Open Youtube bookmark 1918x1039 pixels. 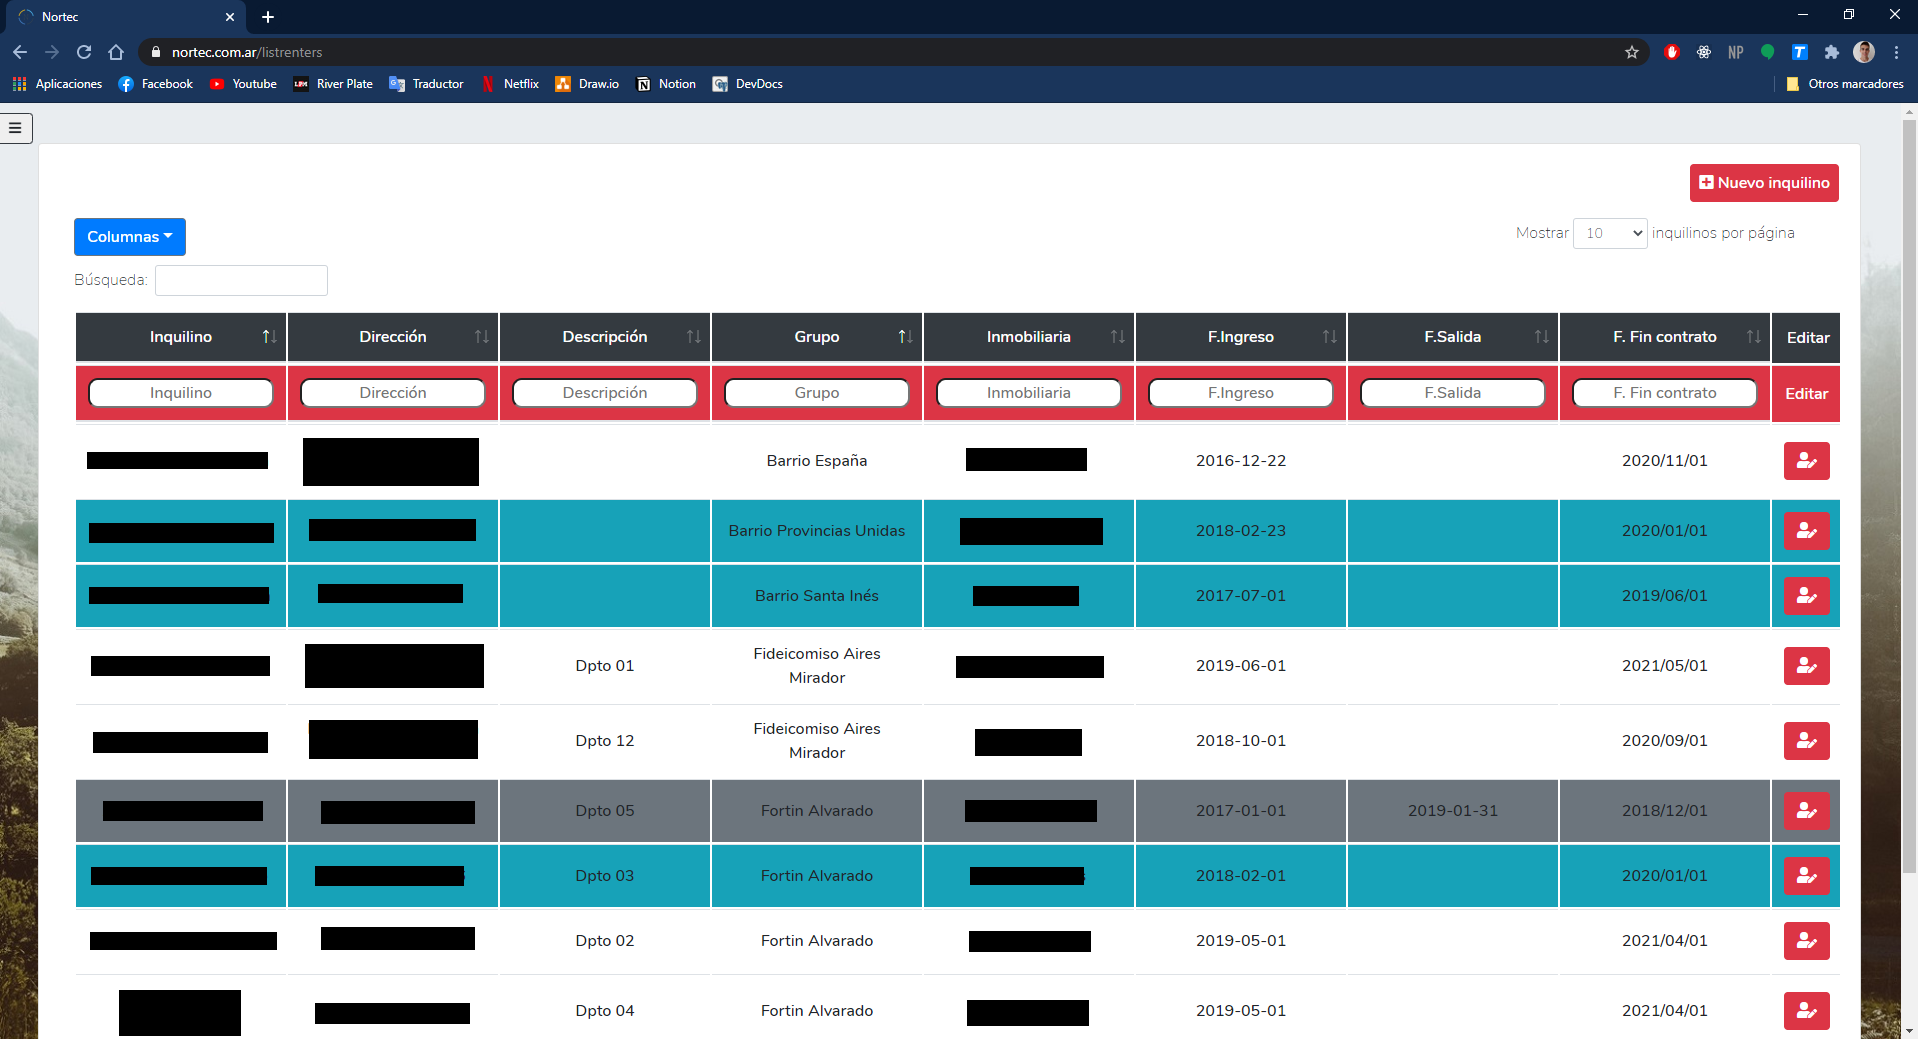(243, 84)
